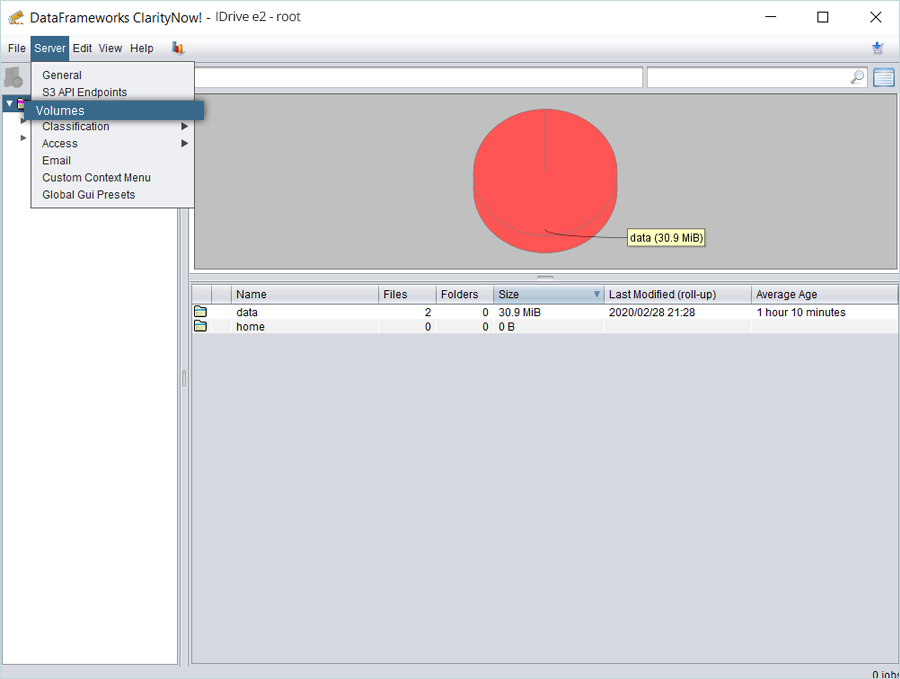Open Volumes from the Server menu

(x=114, y=110)
